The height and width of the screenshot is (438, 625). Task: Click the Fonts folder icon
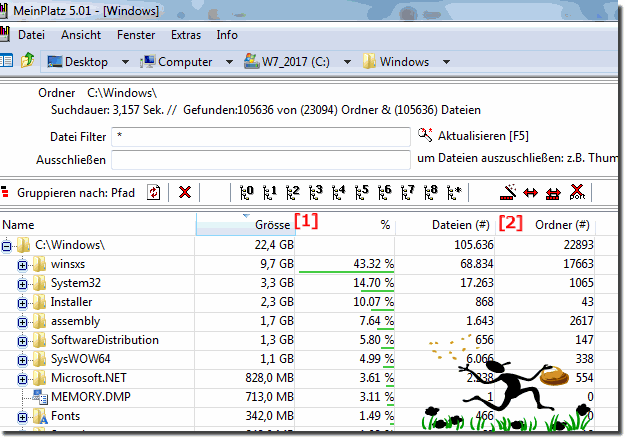click(x=40, y=416)
